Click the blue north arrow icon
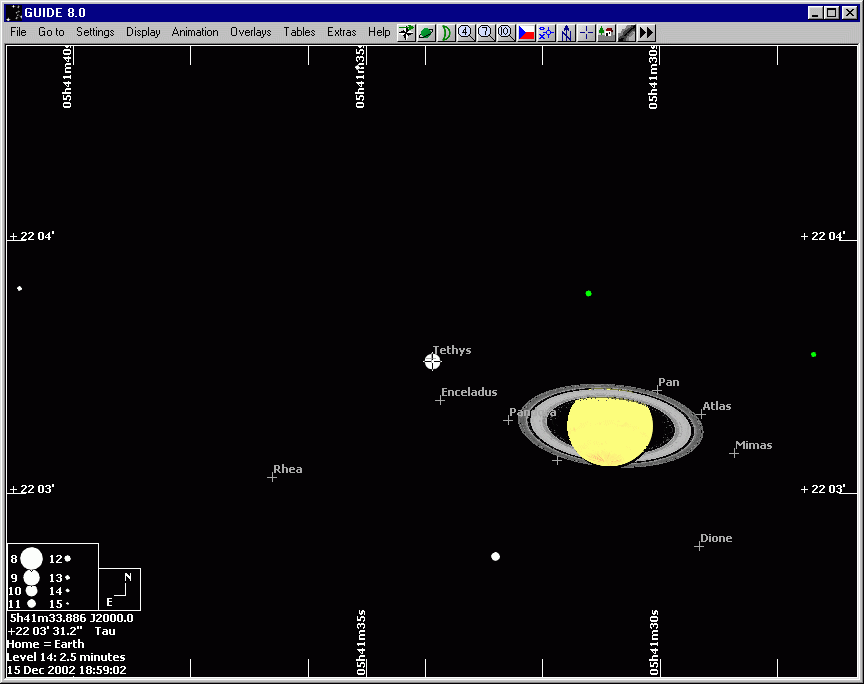The image size is (864, 684). point(566,32)
